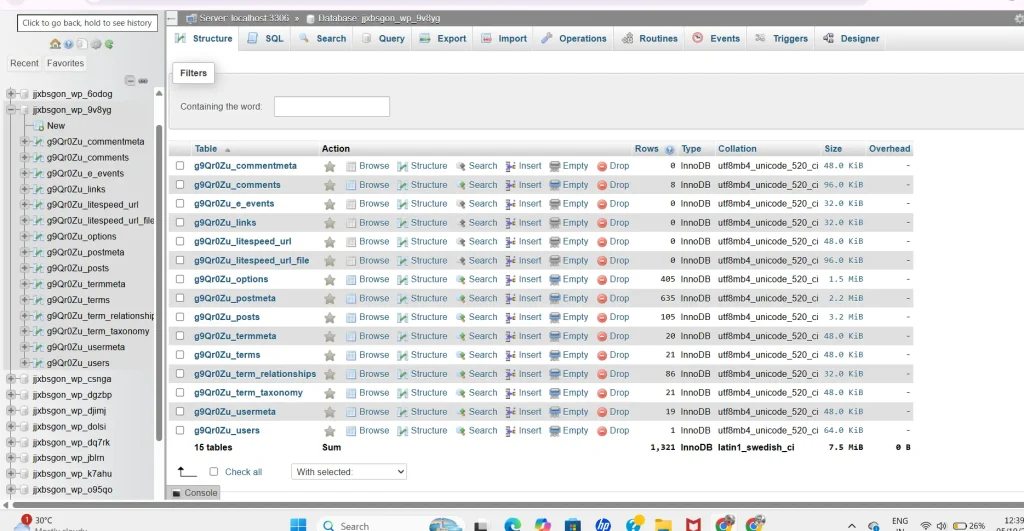The height and width of the screenshot is (531, 1024).
Task: Open the Import tab
Action: (504, 39)
